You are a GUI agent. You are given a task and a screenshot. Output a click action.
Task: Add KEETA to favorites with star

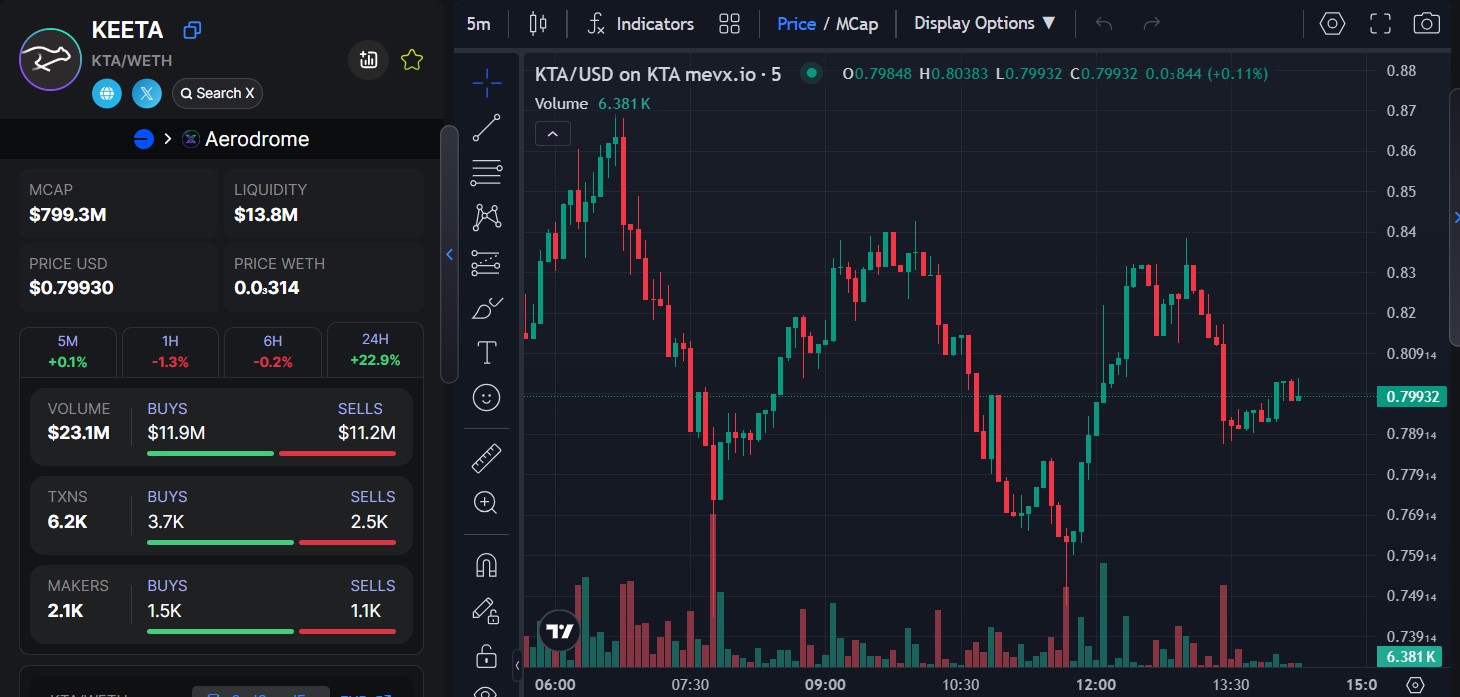click(x=411, y=60)
